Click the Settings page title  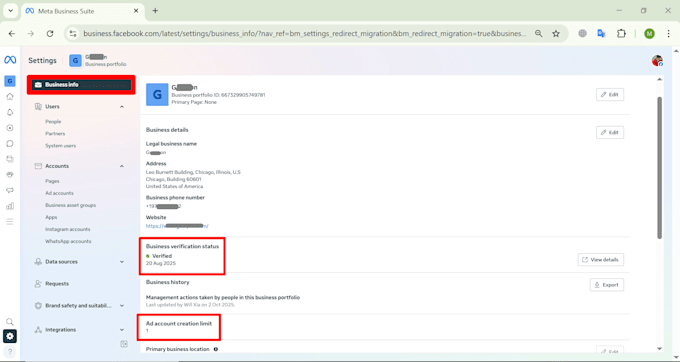pos(42,60)
